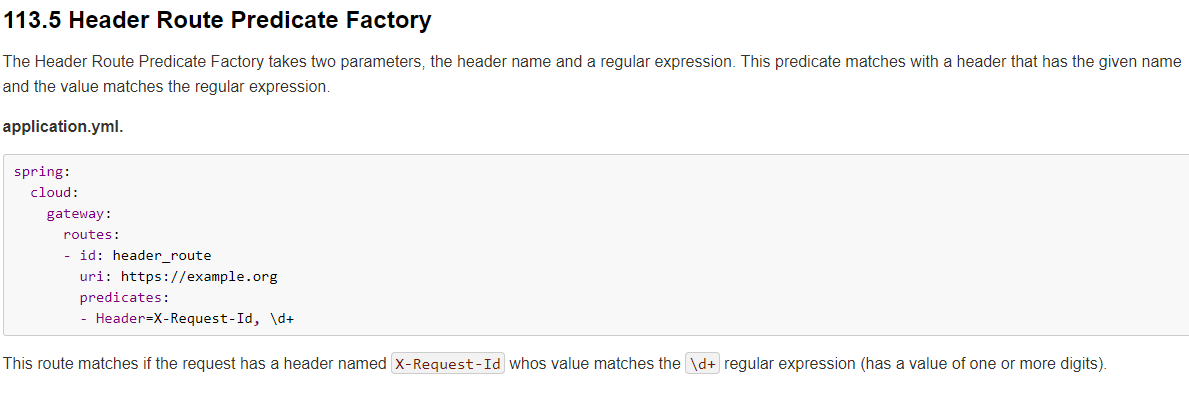The height and width of the screenshot is (393, 1189).
Task: Click the 113.5 Header Route Predicate Factory heading
Action: tap(217, 20)
